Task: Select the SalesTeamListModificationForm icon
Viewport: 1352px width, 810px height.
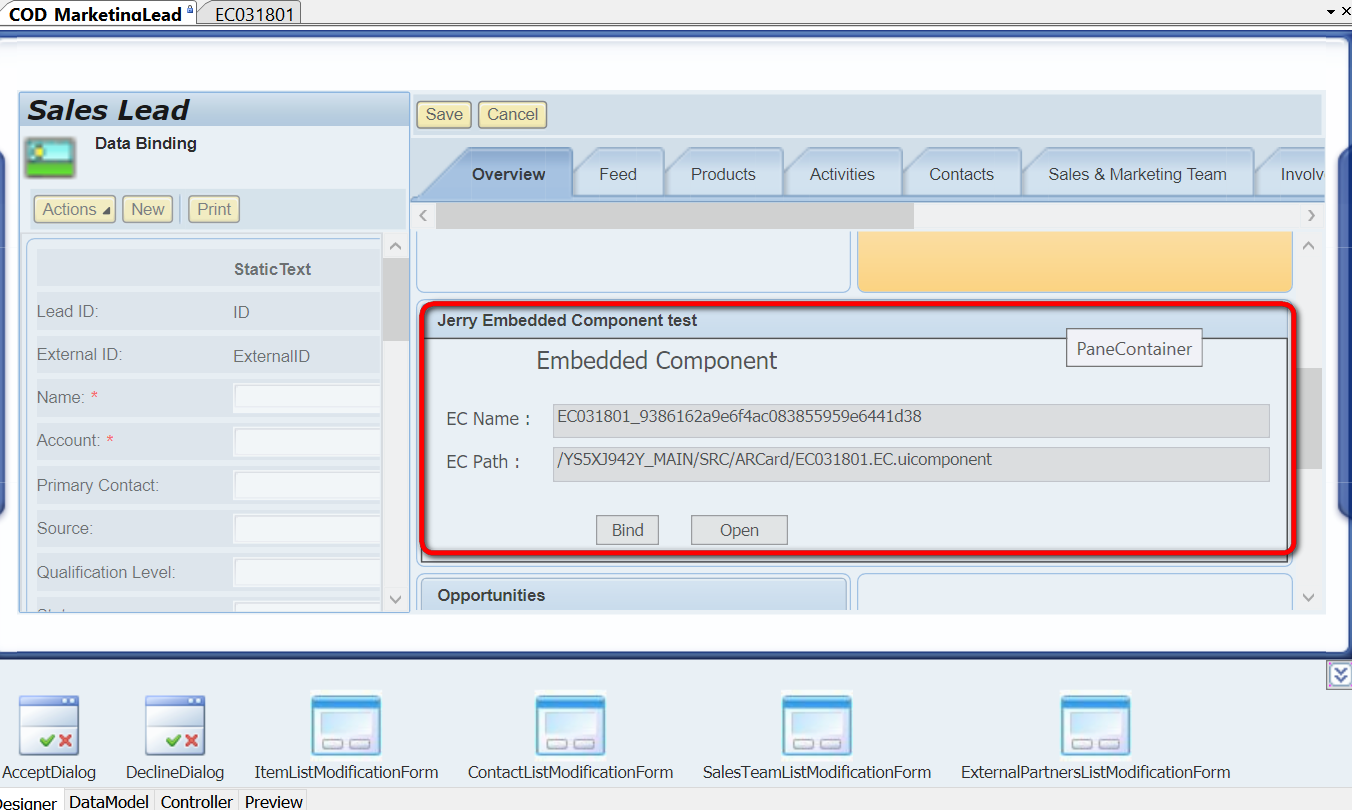Action: (x=816, y=725)
